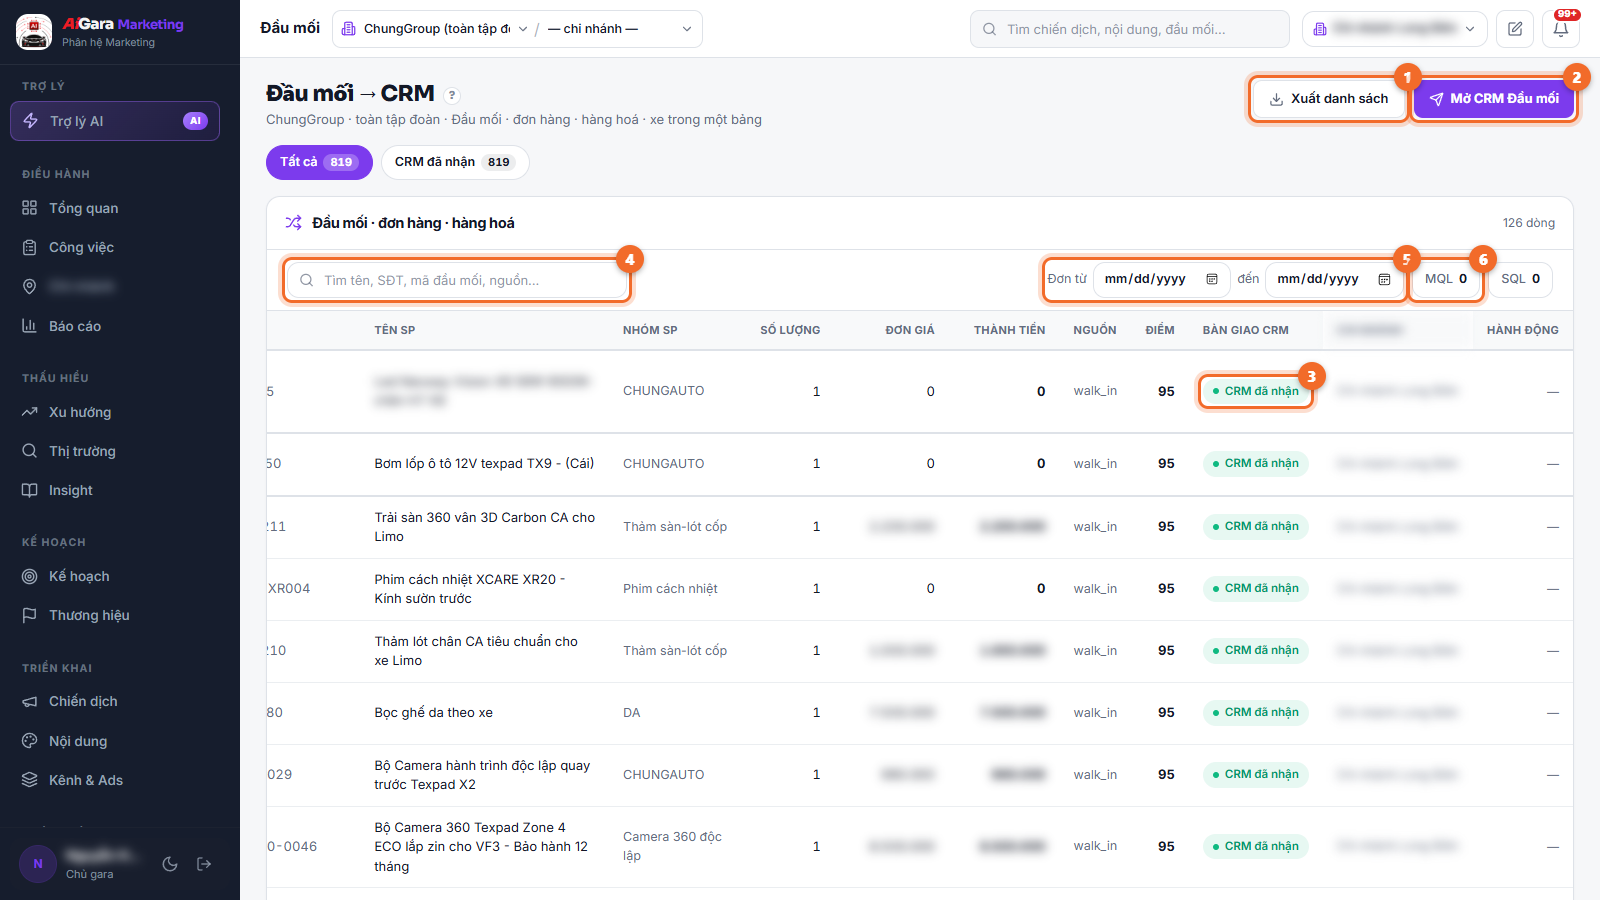This screenshot has width=1600, height=900.
Task: Toggle the SQL 0 filter
Action: coord(1520,279)
